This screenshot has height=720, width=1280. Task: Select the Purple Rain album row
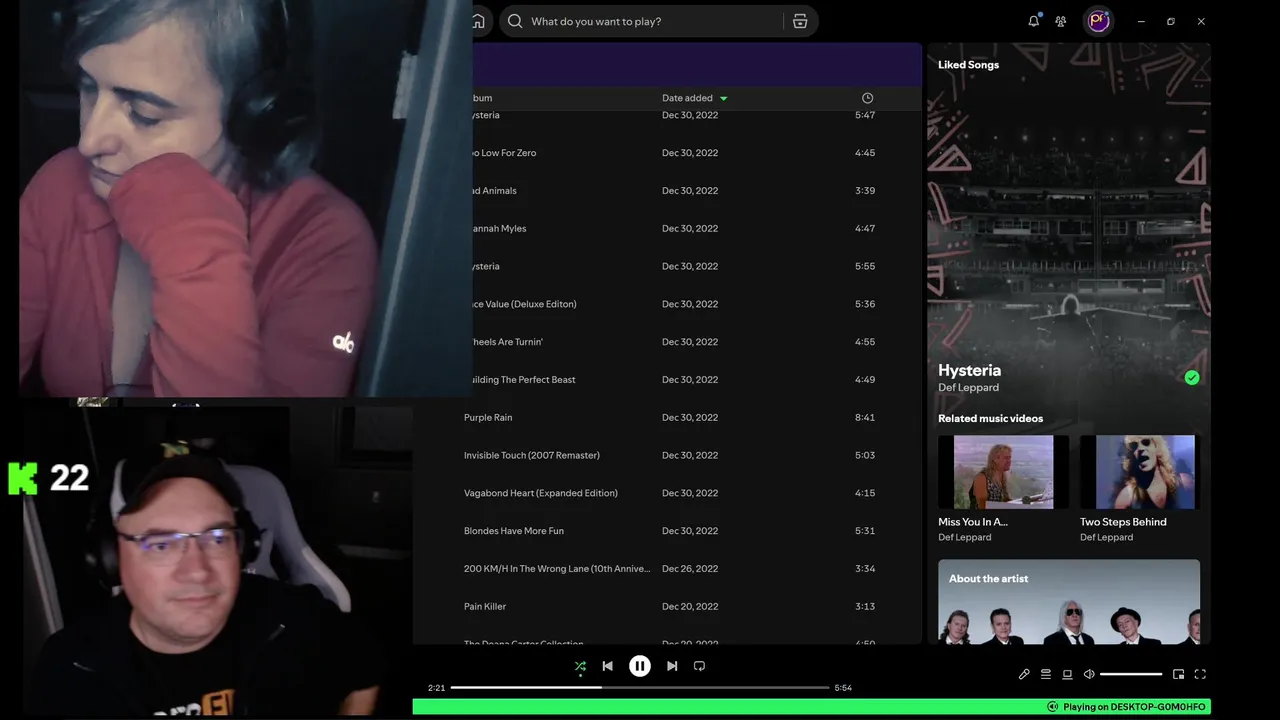click(x=668, y=417)
